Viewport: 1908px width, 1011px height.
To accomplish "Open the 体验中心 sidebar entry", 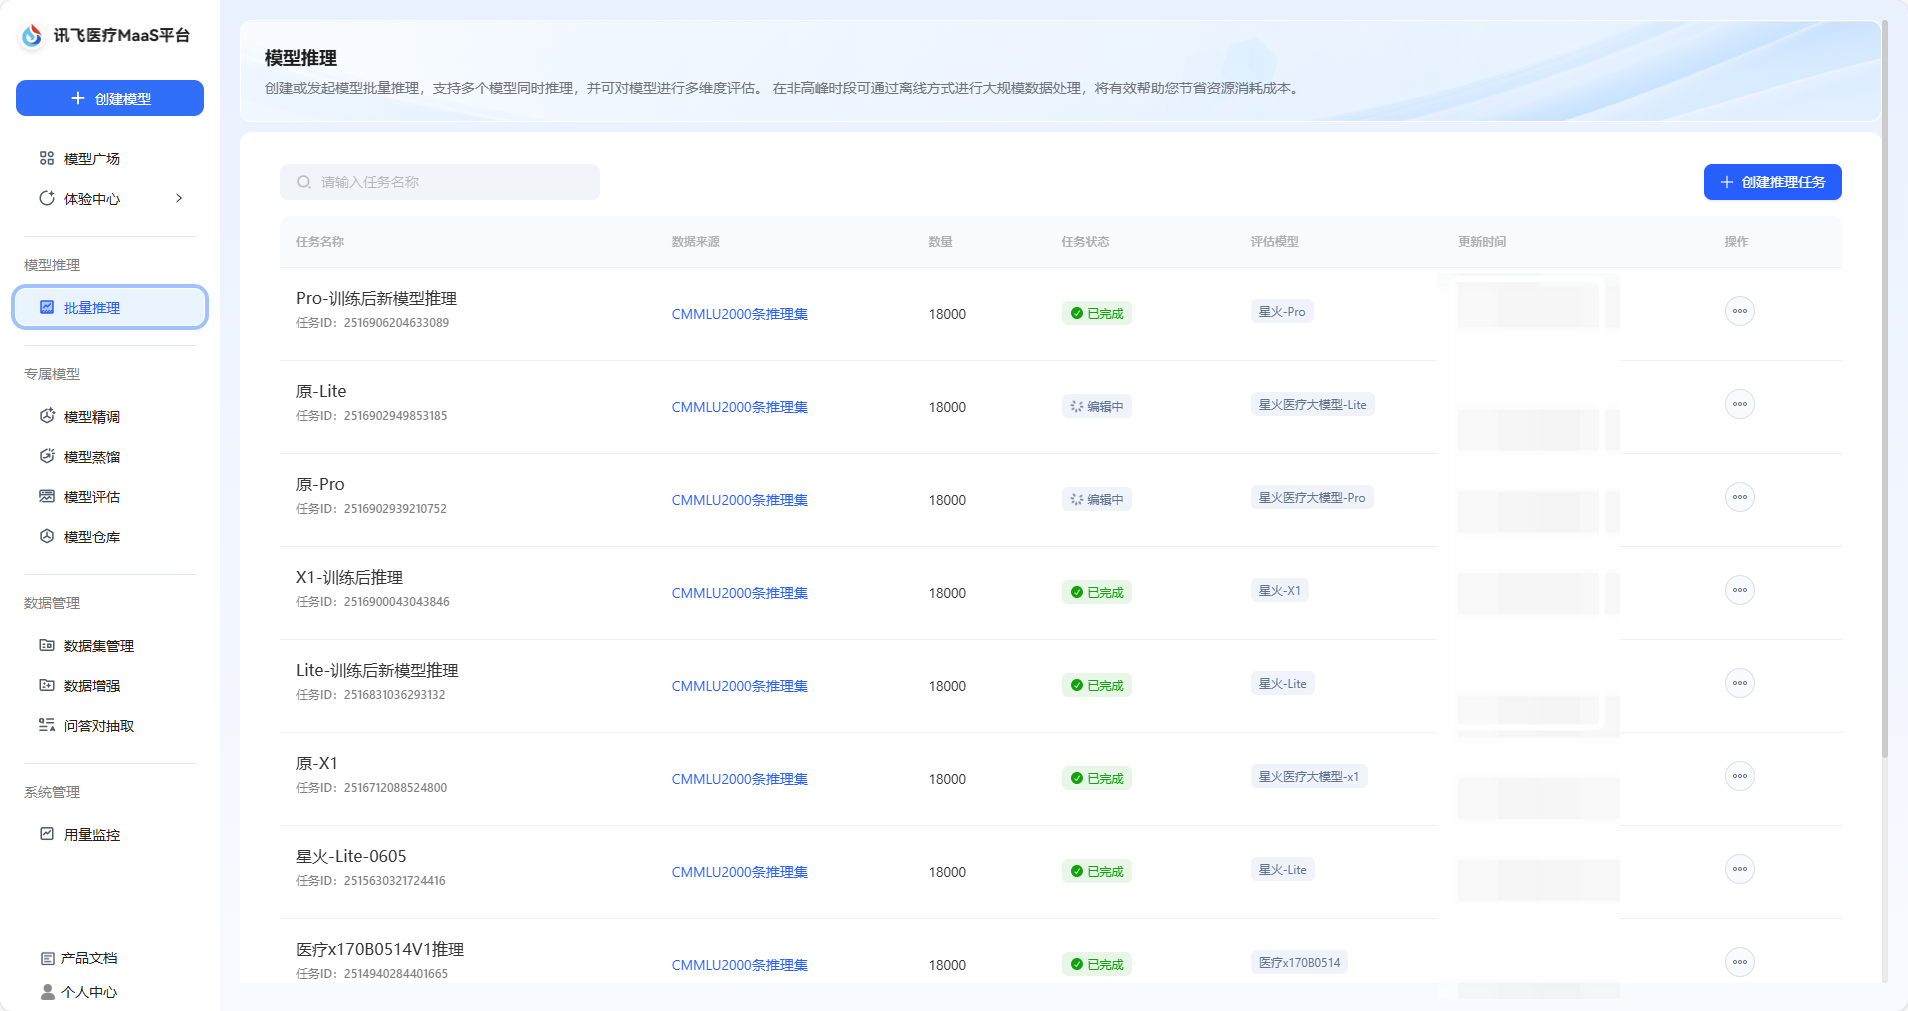I will point(110,198).
